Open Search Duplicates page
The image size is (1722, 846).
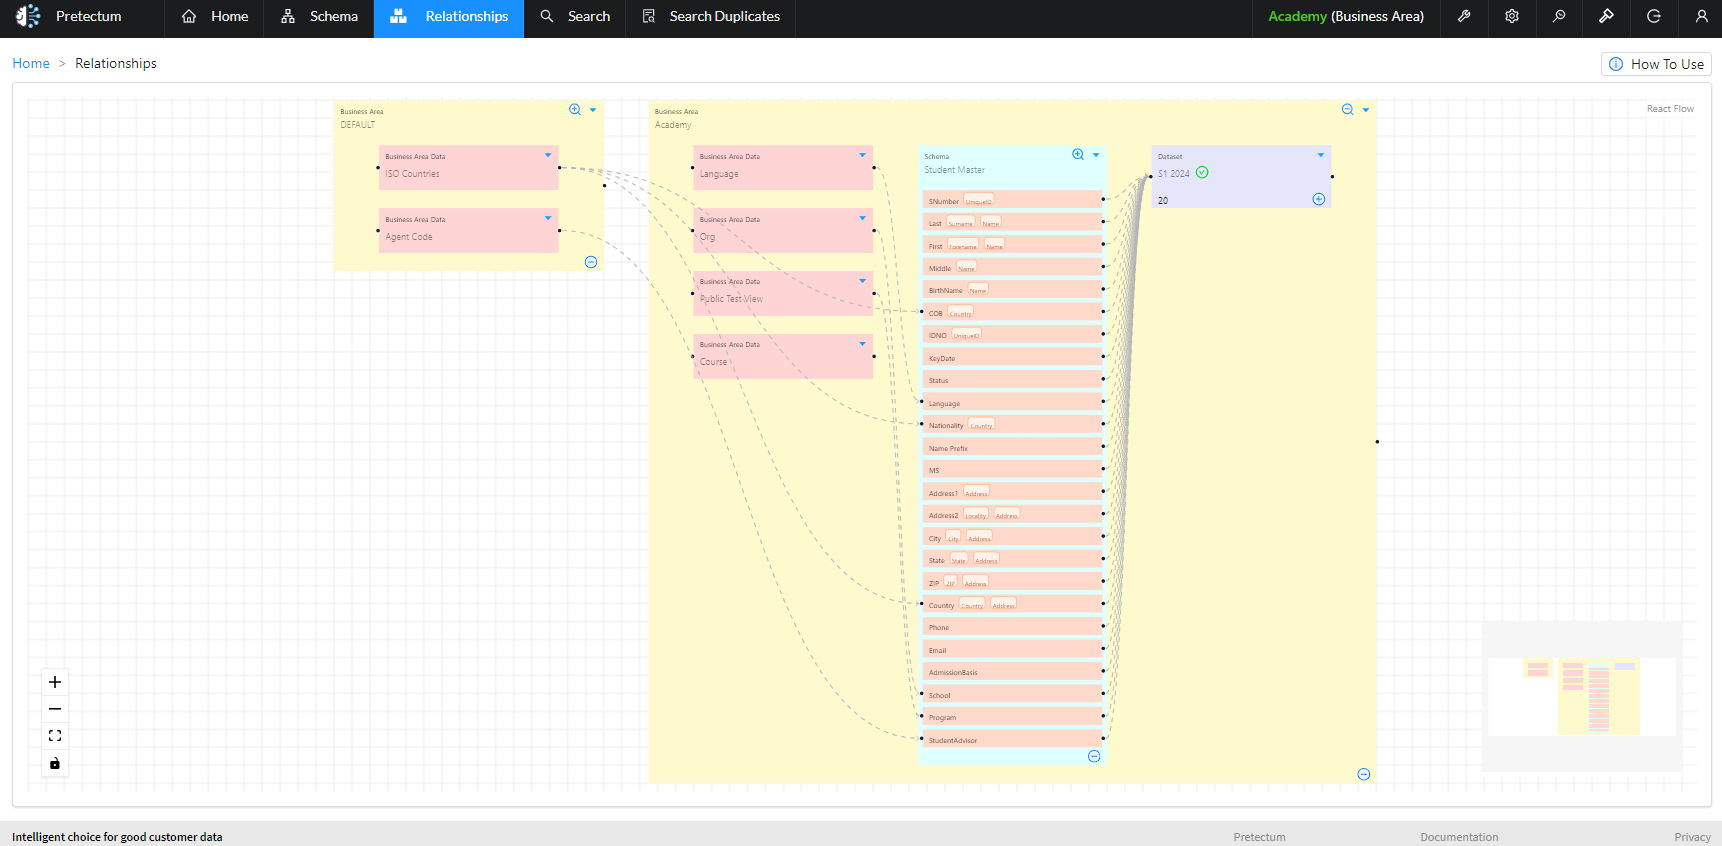point(711,17)
